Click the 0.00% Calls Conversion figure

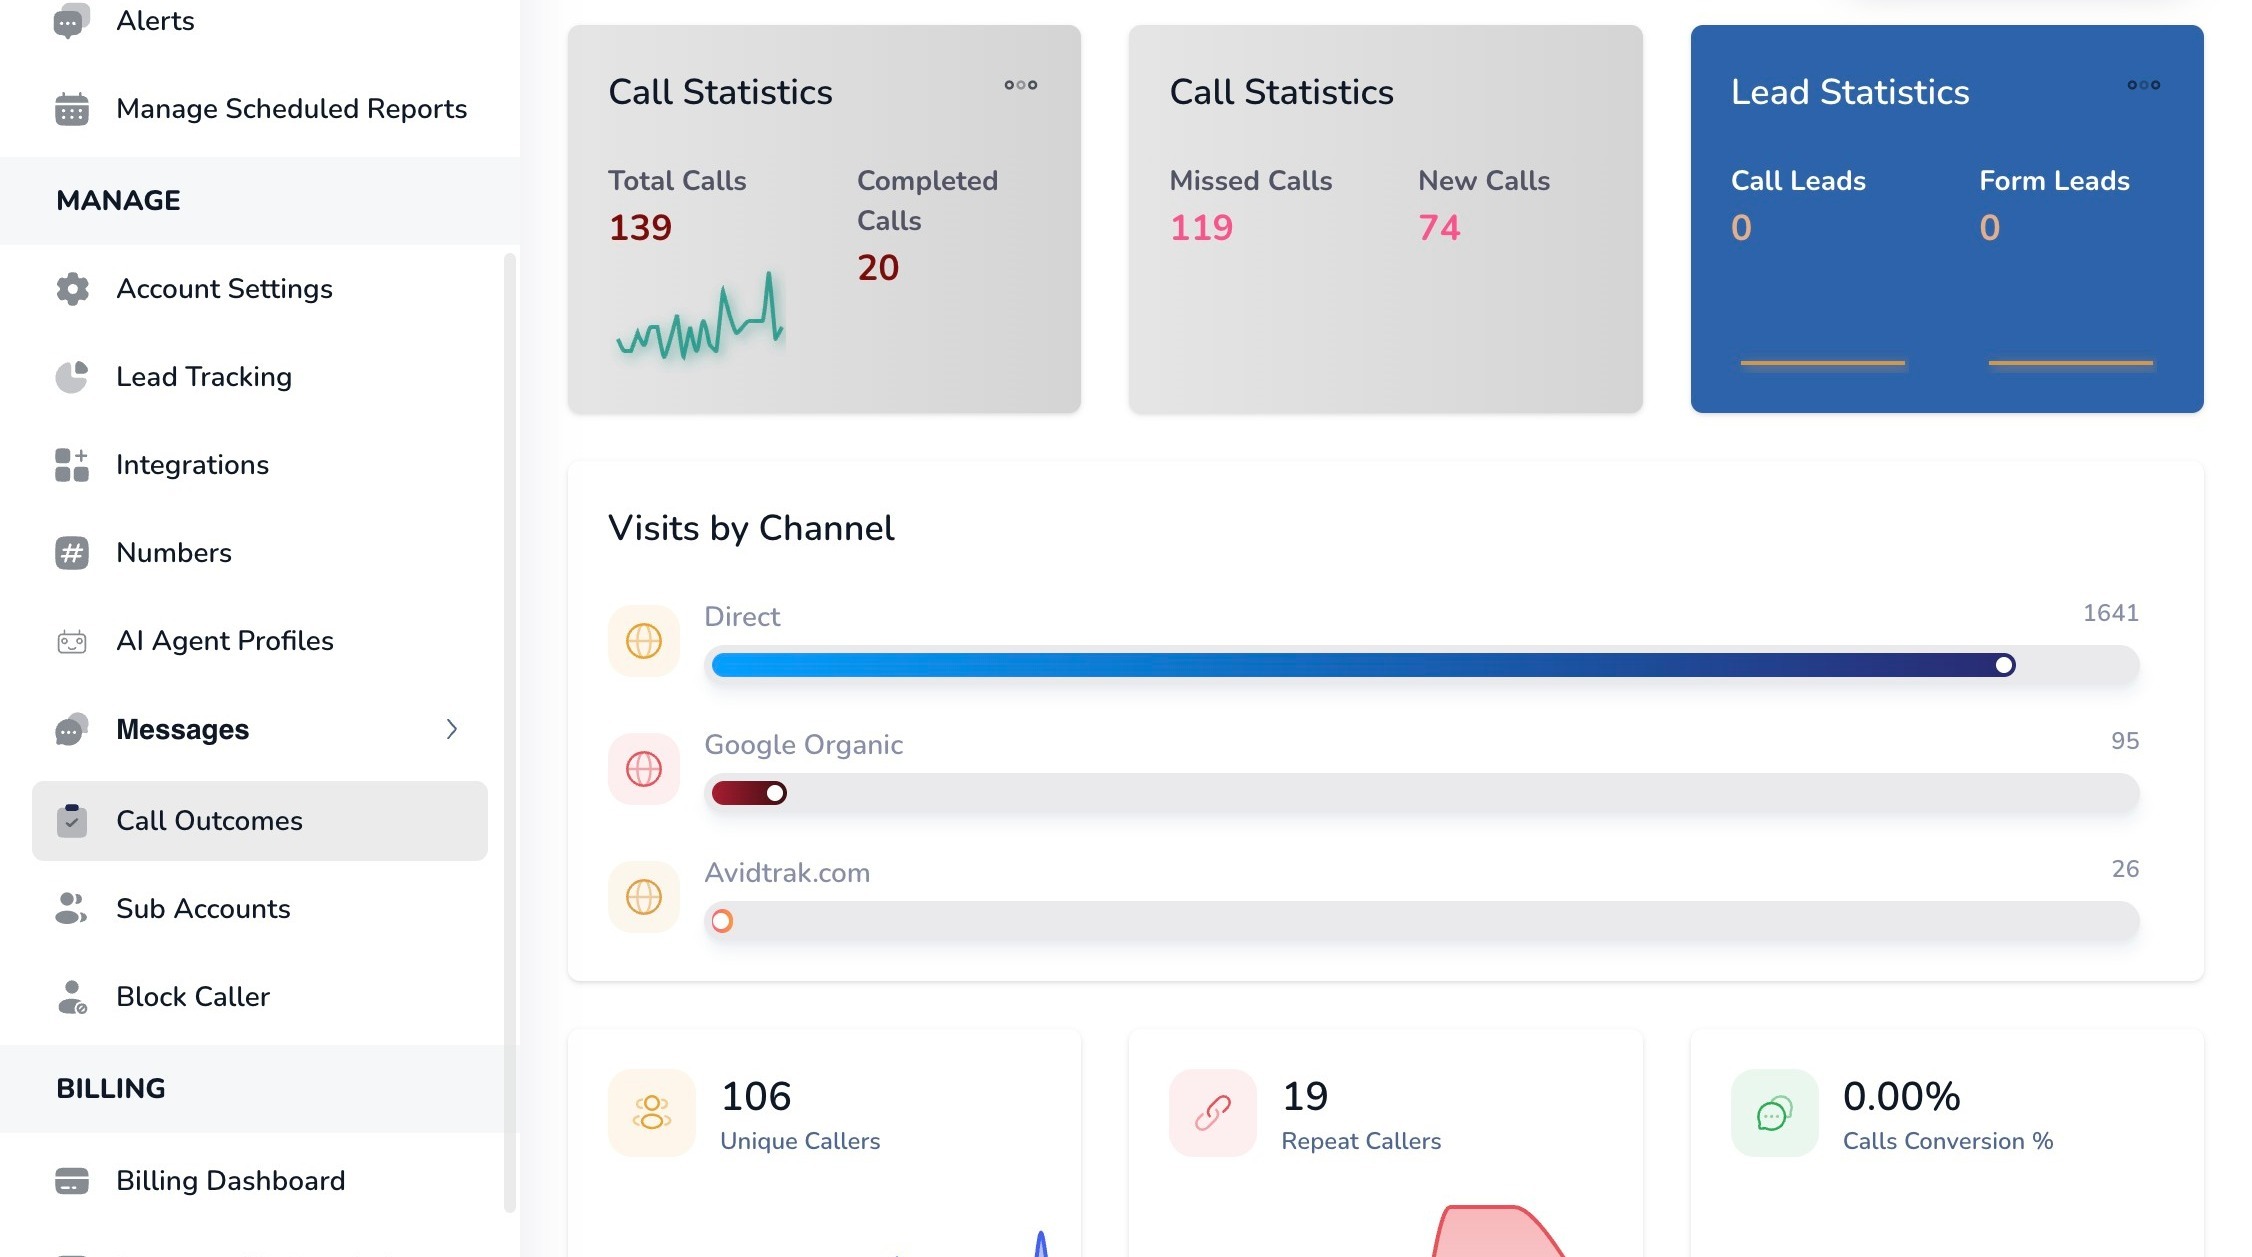point(1901,1097)
